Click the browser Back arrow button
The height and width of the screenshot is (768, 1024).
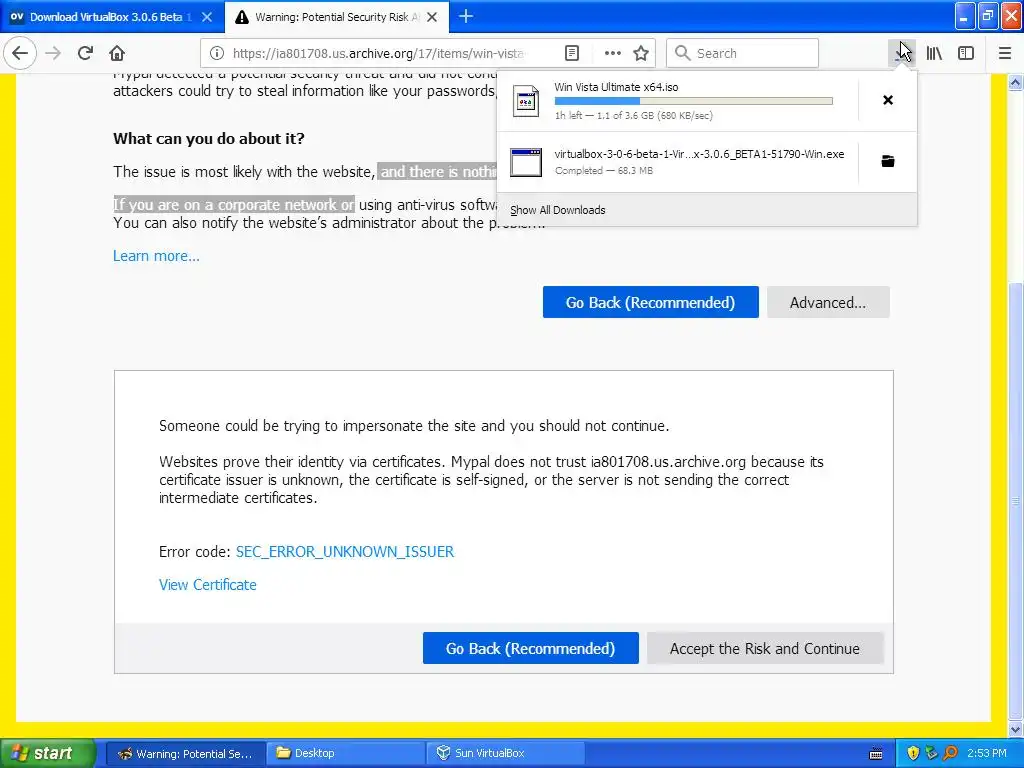coord(20,53)
